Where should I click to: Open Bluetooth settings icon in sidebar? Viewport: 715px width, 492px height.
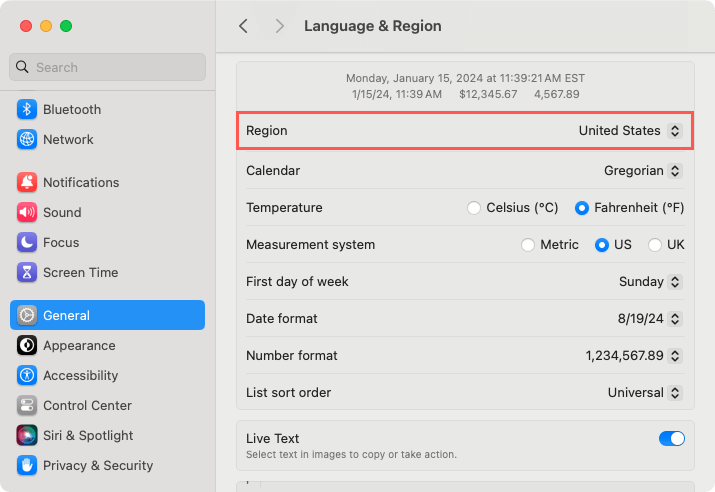27,109
